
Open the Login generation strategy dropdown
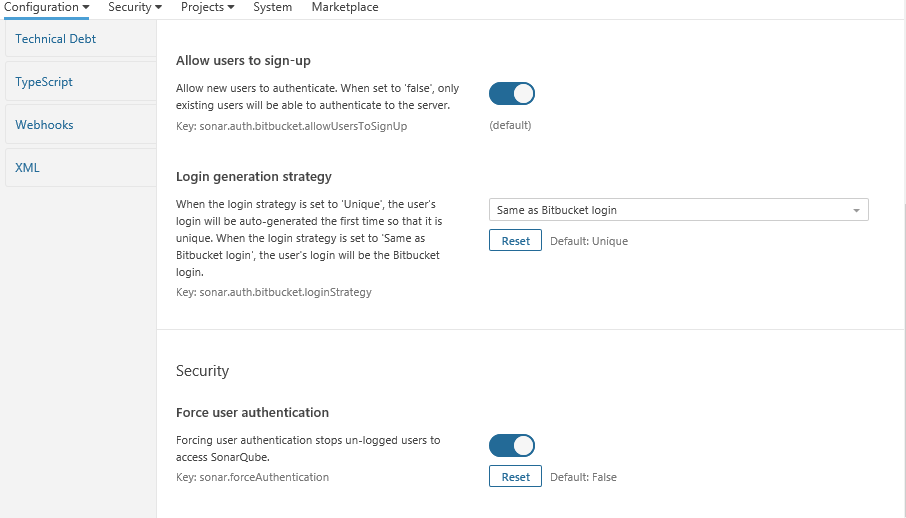678,210
